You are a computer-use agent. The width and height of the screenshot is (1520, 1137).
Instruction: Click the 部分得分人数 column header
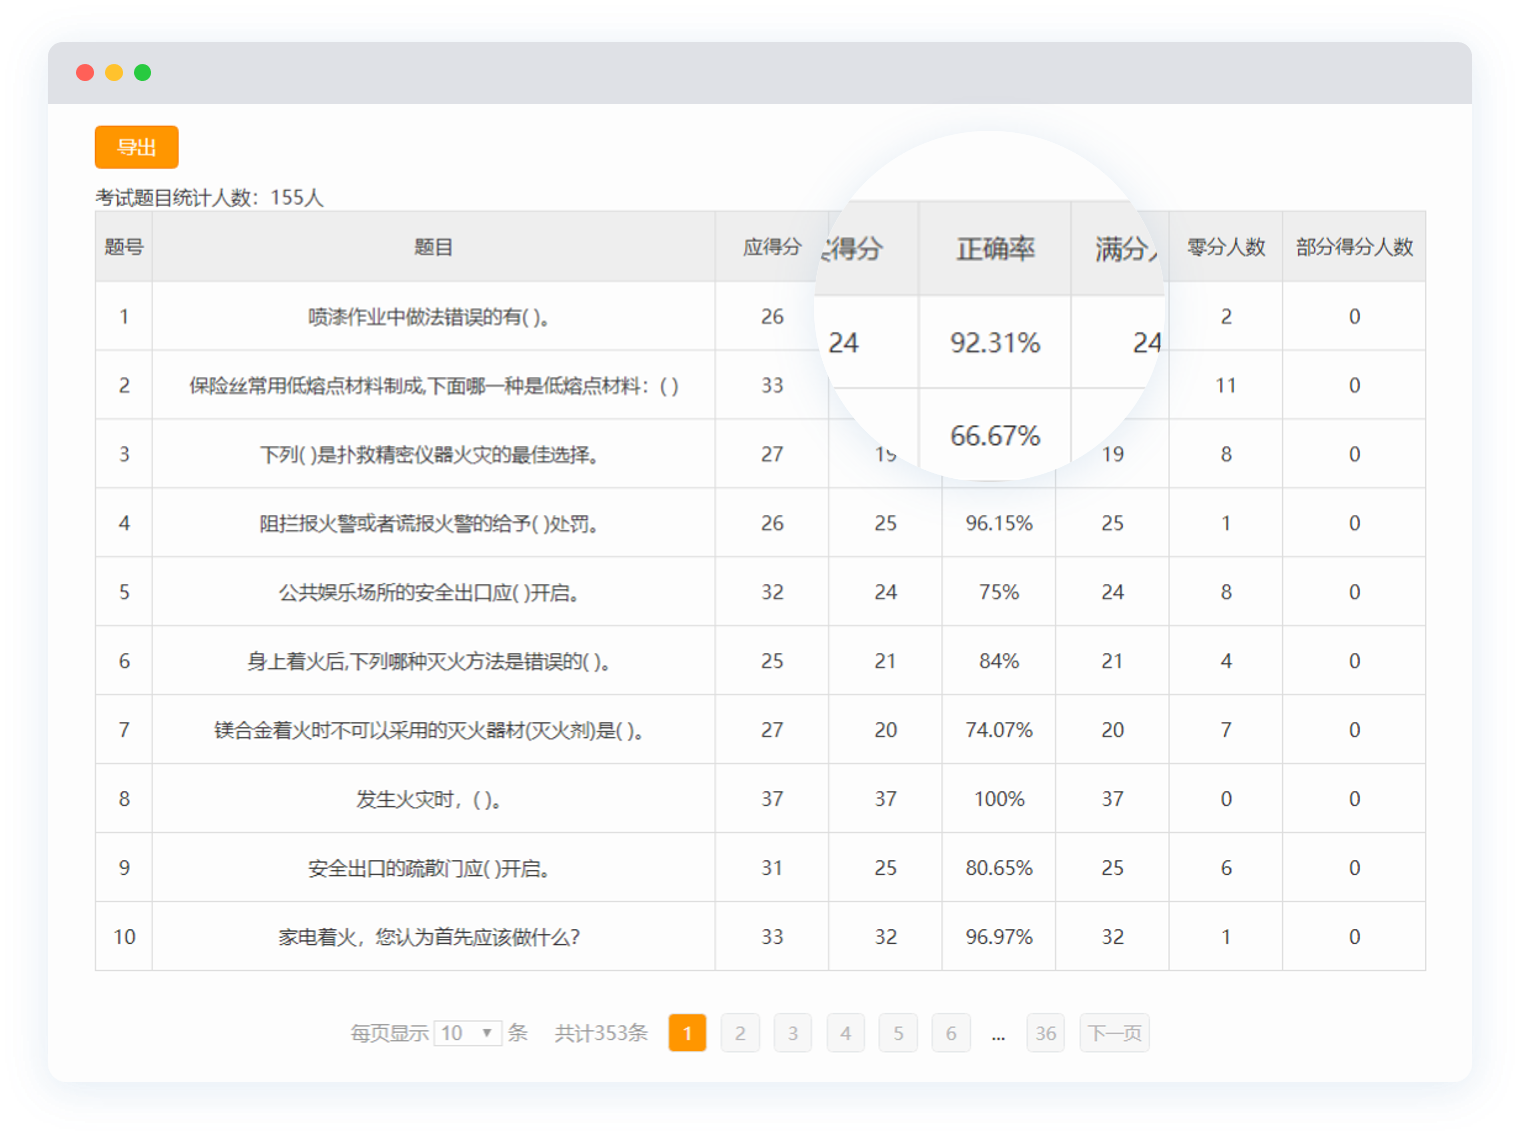[1354, 247]
